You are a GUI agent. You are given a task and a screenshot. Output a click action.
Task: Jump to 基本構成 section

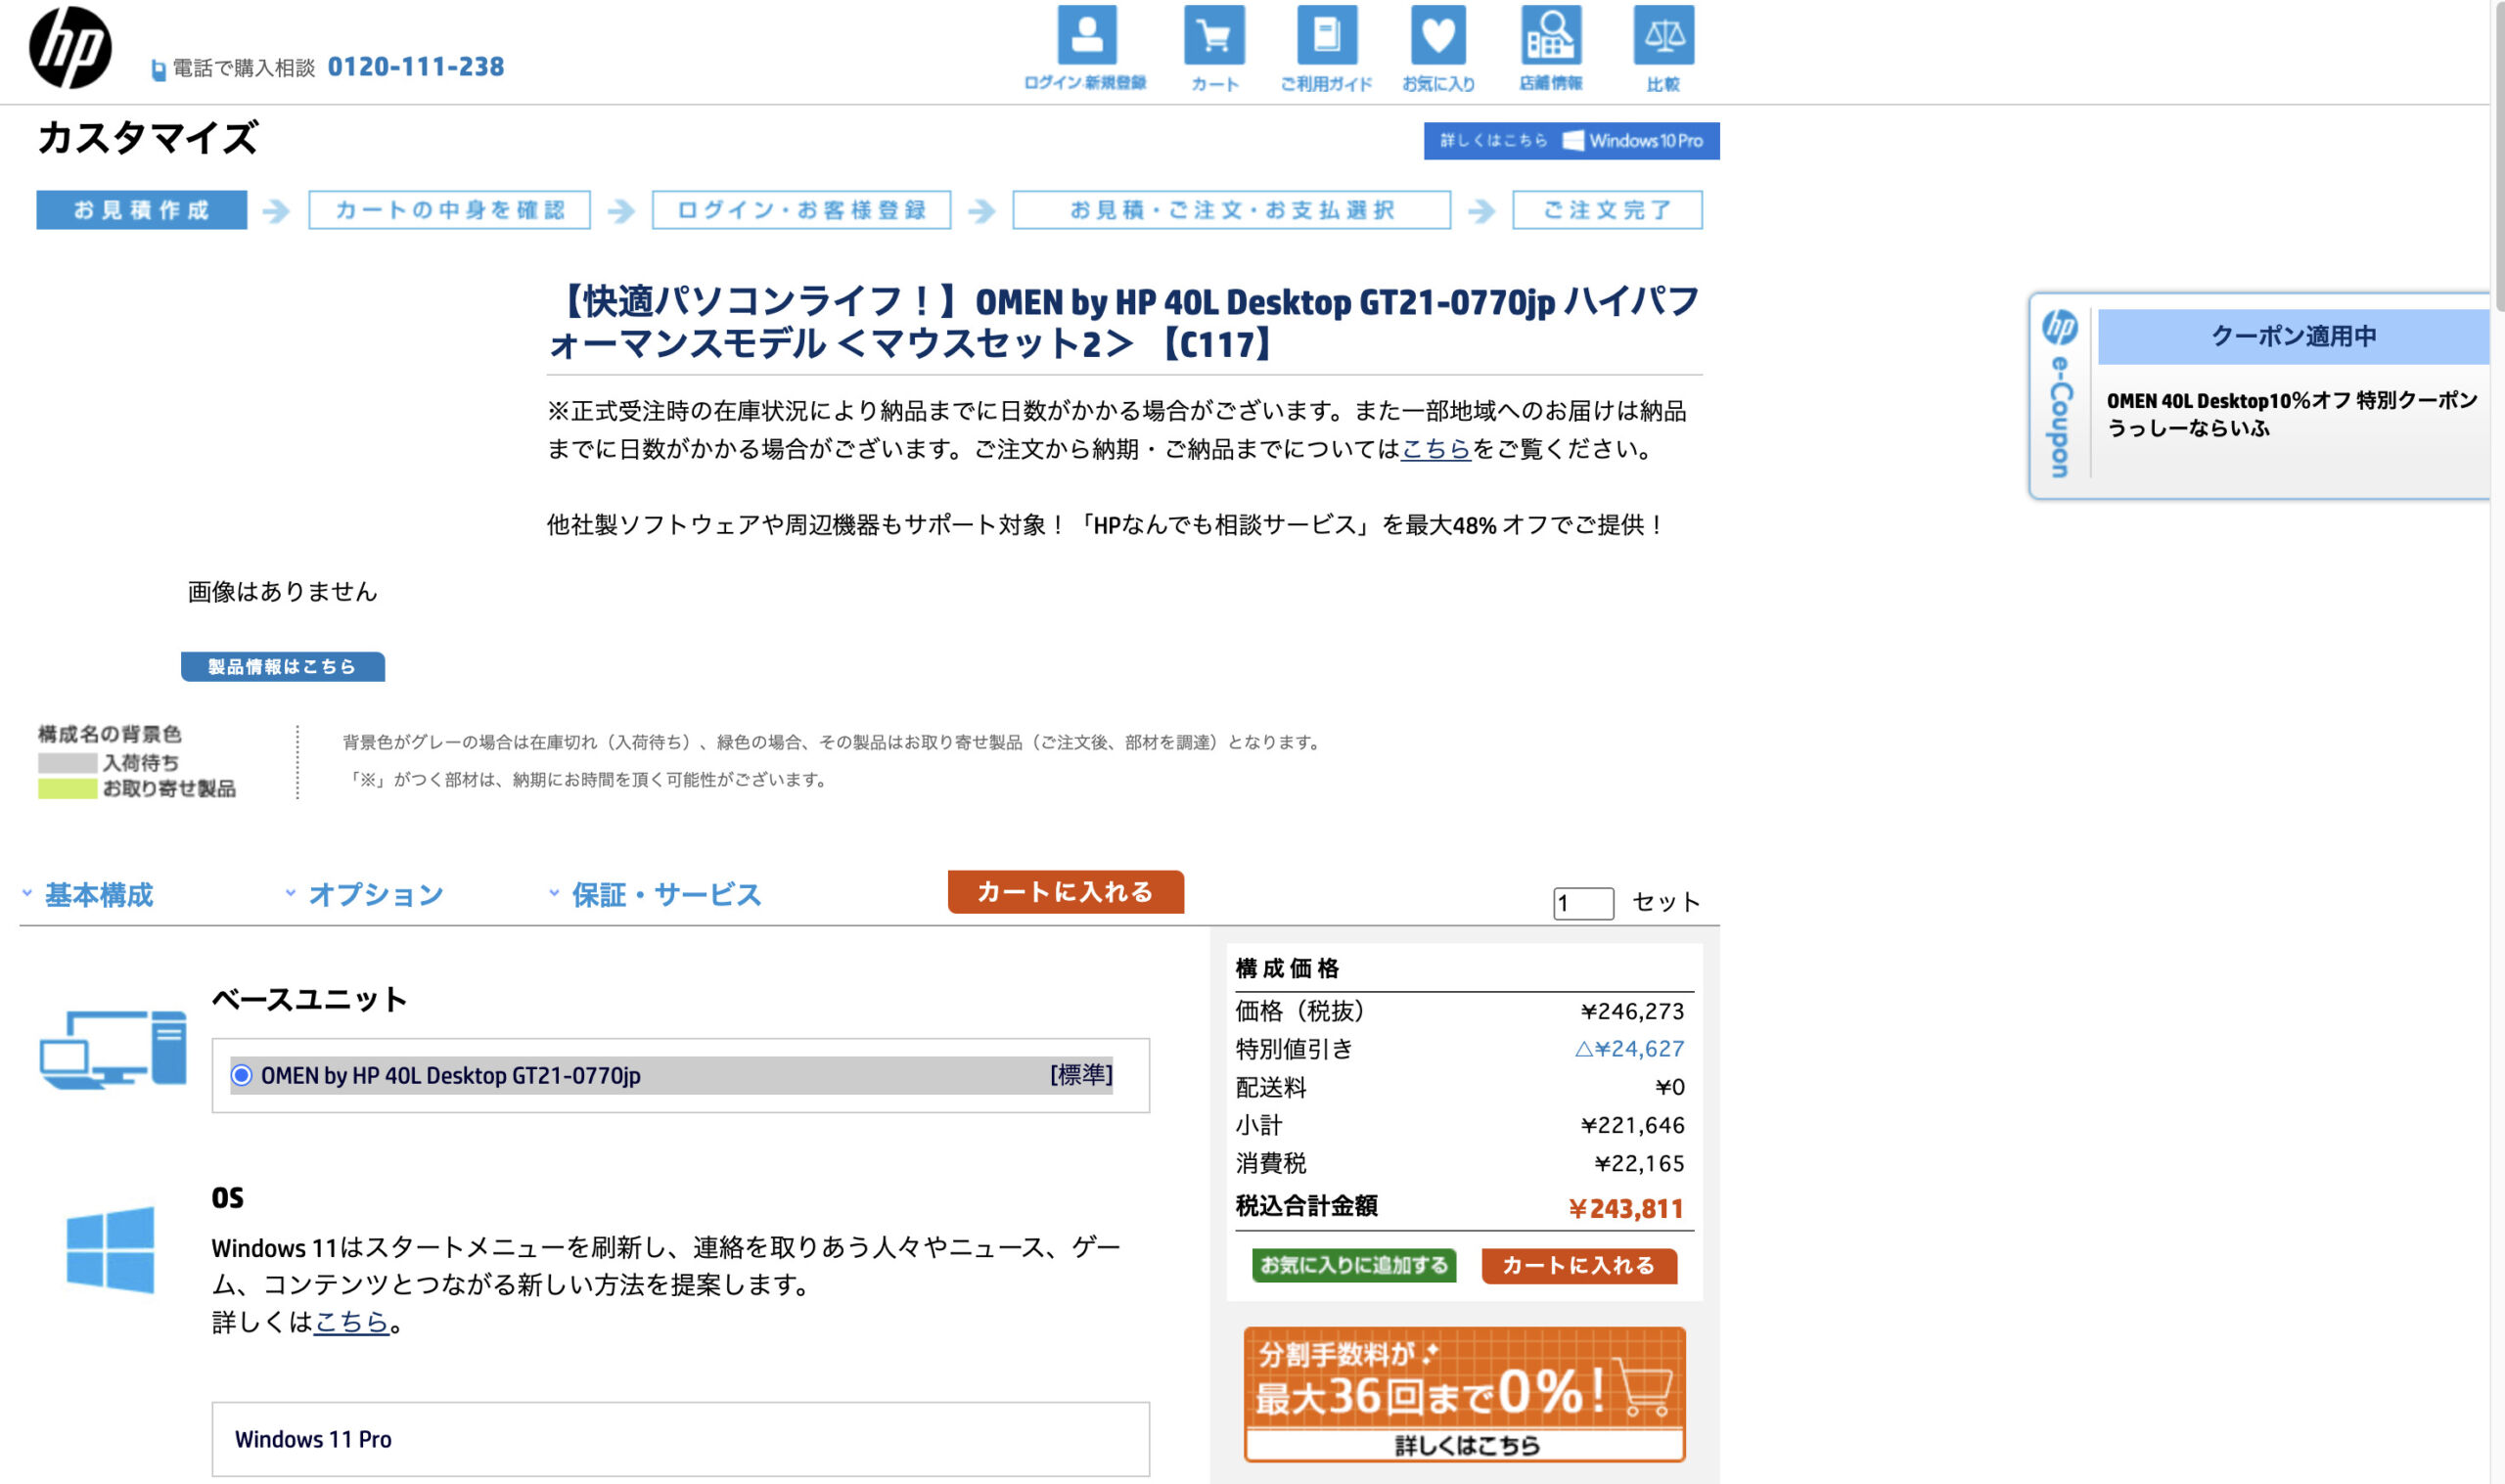98,894
